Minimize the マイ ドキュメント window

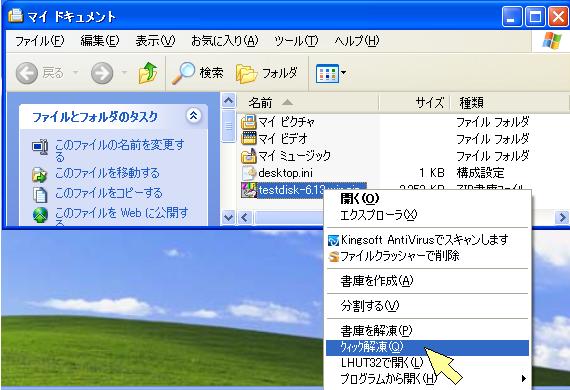pos(511,16)
